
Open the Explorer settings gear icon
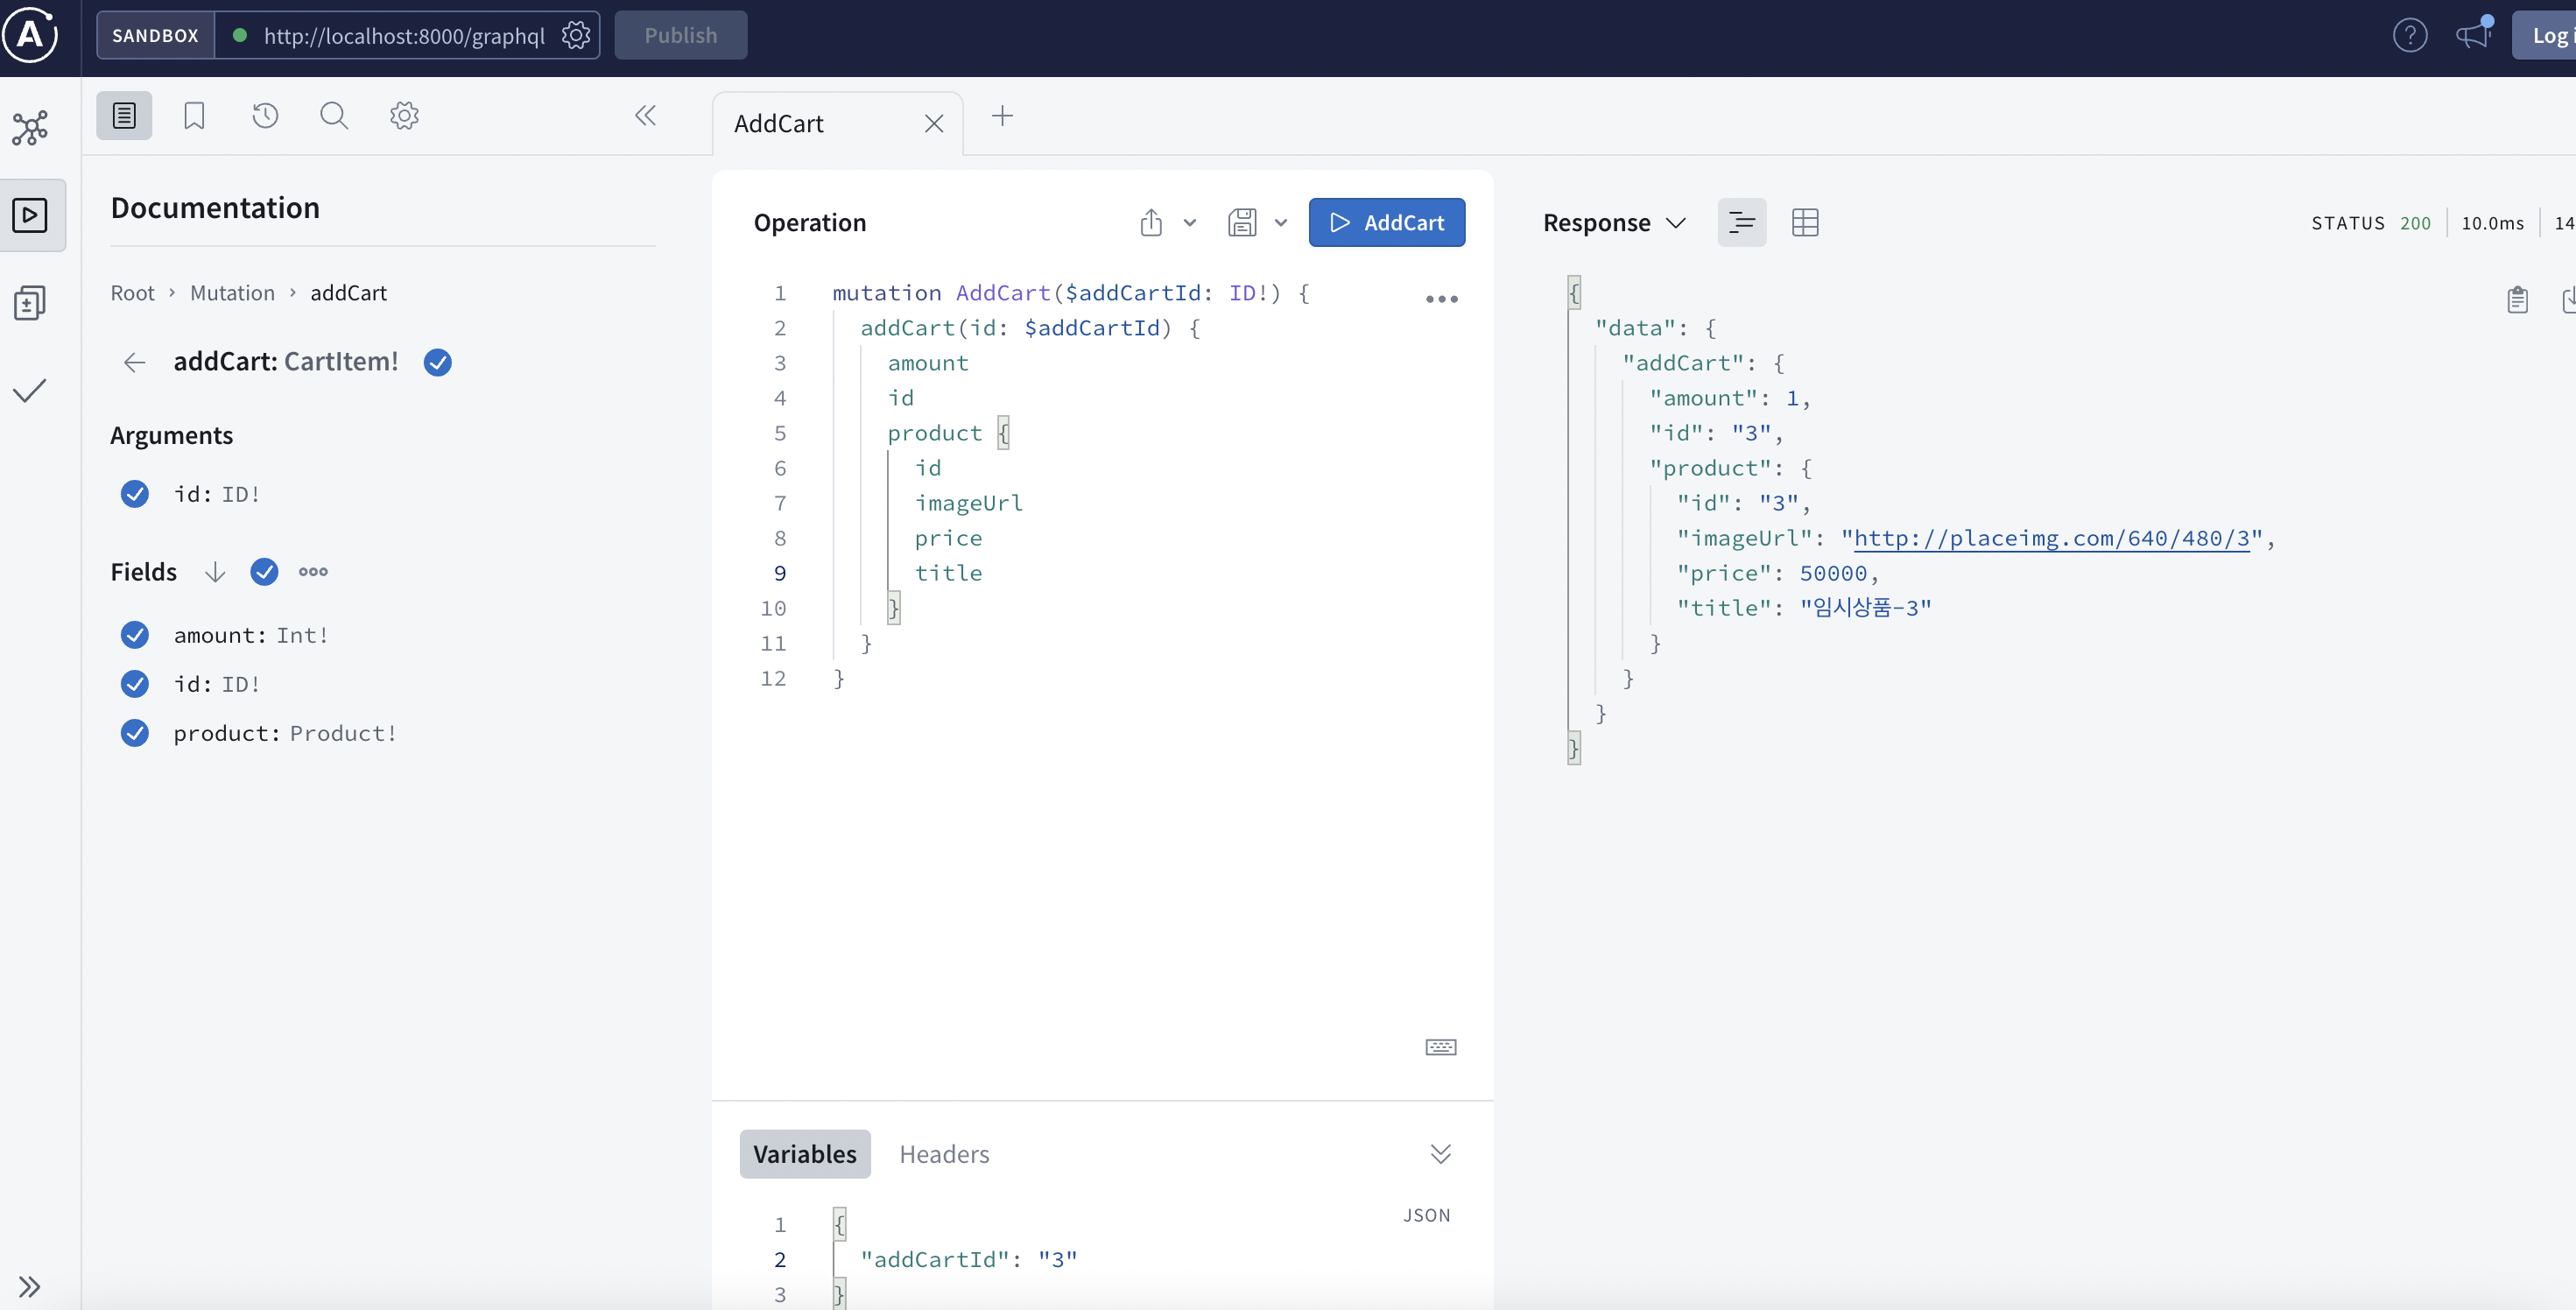[404, 116]
